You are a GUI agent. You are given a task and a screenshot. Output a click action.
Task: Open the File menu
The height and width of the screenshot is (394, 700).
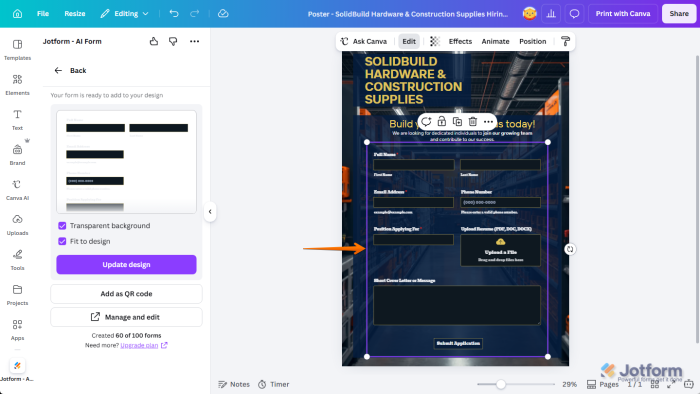coord(43,14)
